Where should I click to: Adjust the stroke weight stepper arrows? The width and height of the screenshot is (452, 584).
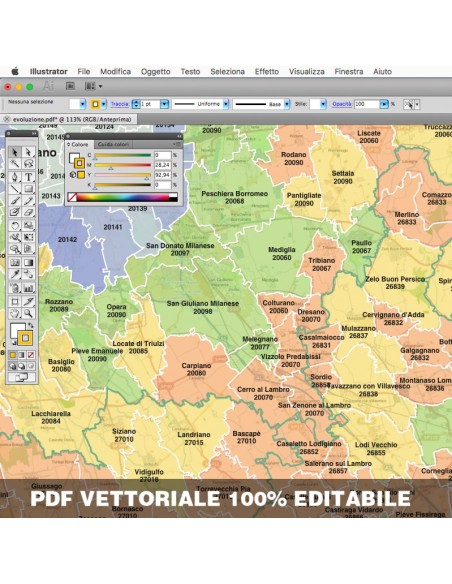click(x=136, y=104)
